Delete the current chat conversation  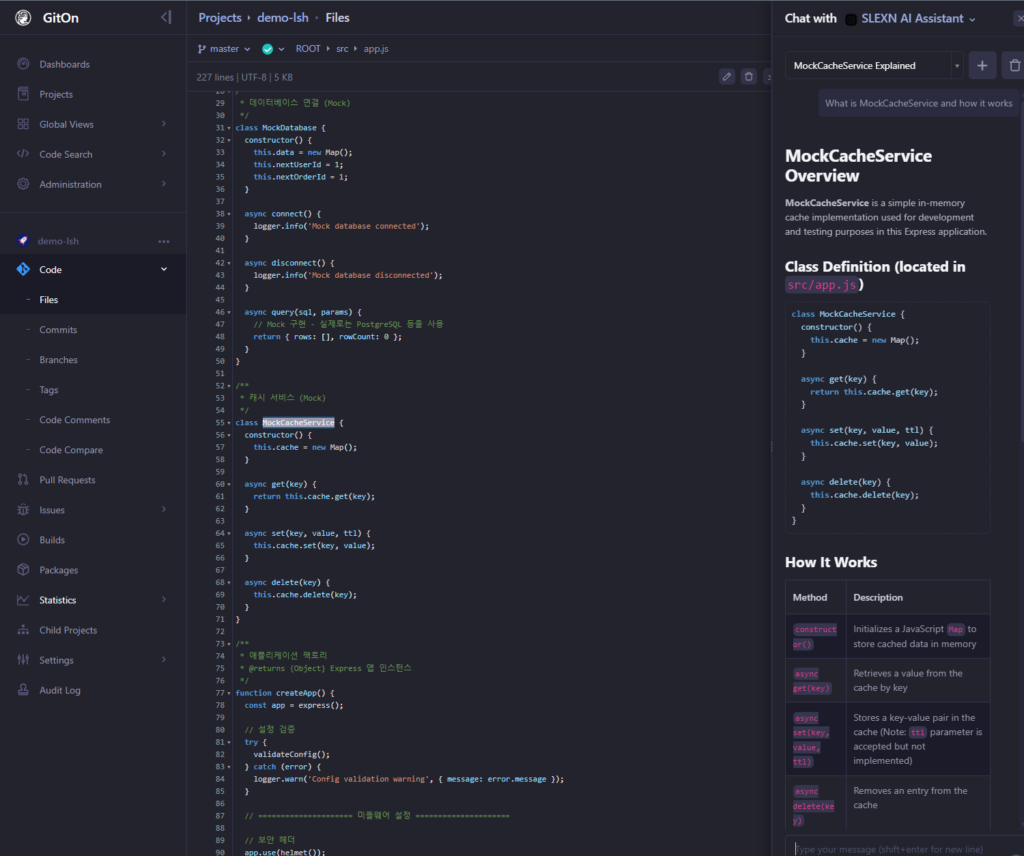click(1012, 65)
